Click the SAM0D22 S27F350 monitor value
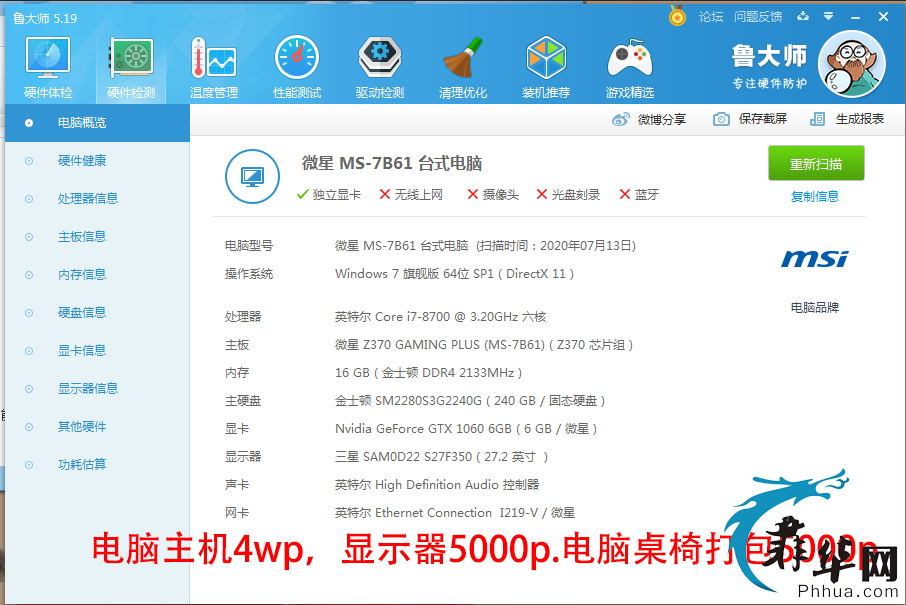 441,456
